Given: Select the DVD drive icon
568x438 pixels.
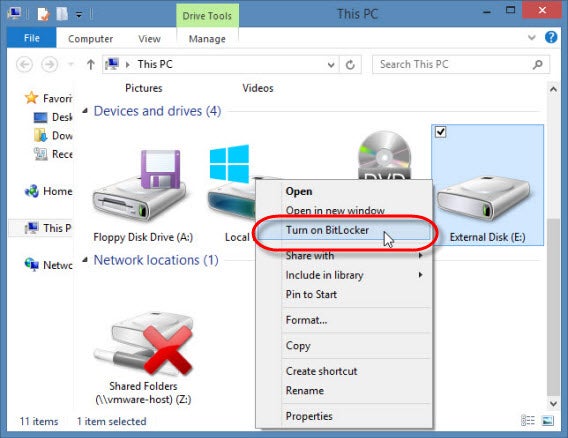Looking at the screenshot, I should point(384,156).
